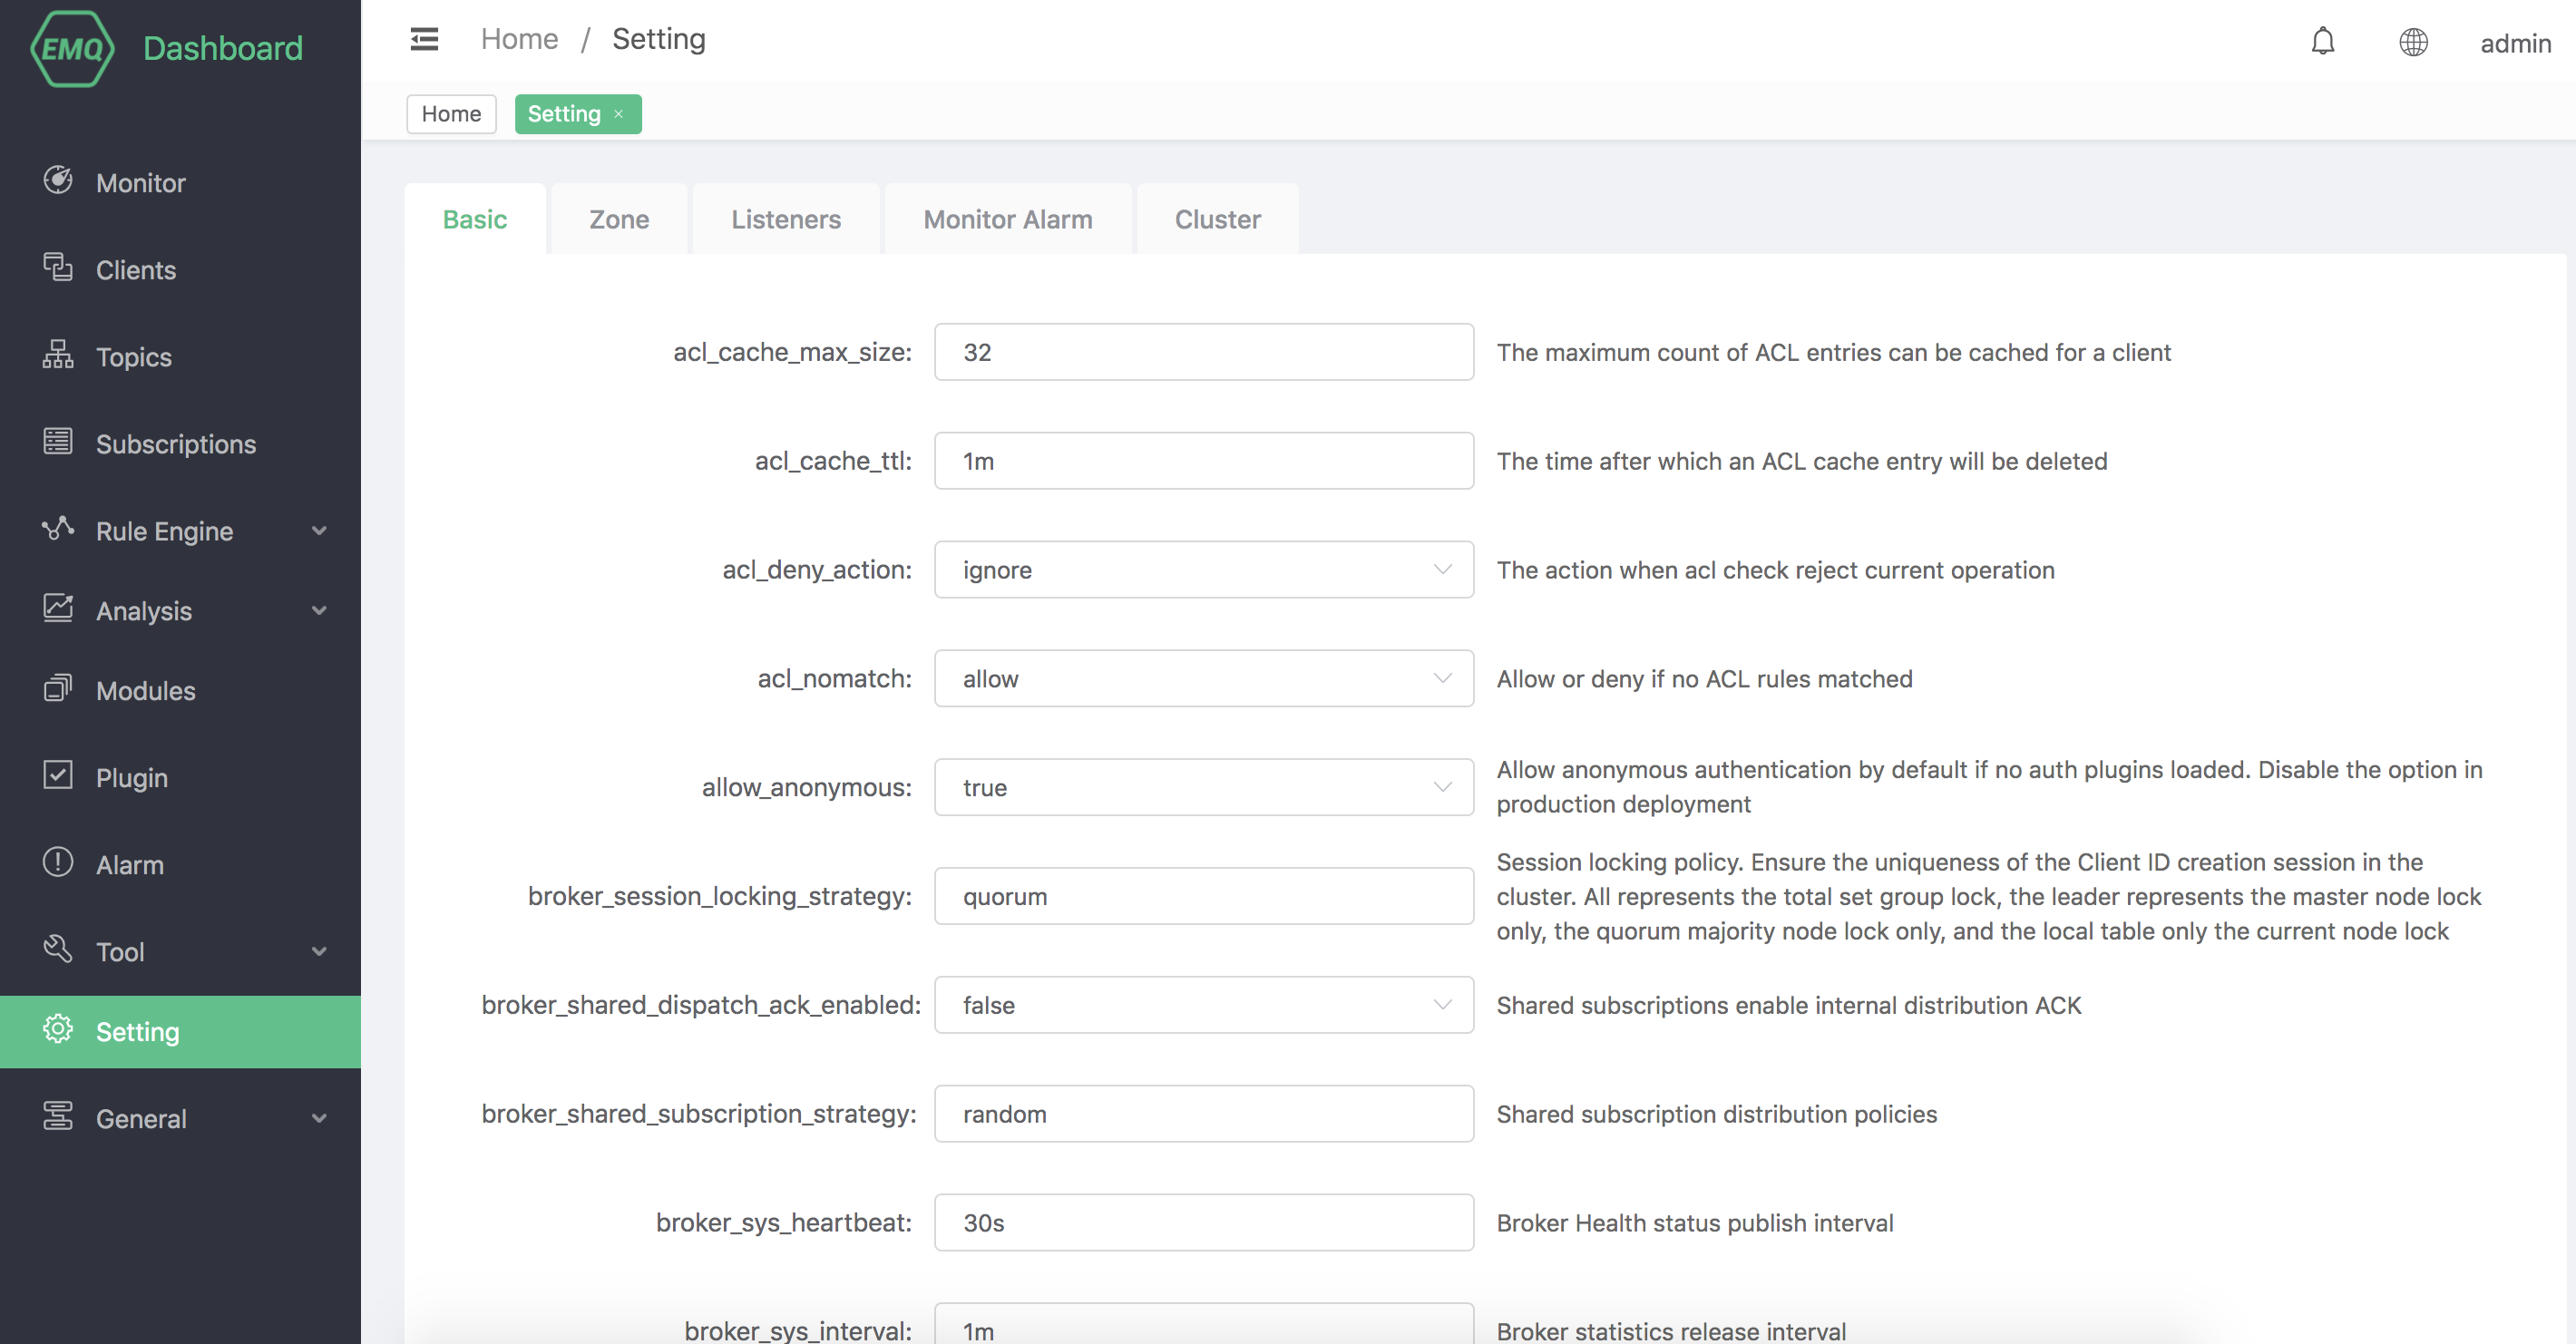Click the EMQ logo icon
This screenshot has height=1344, width=2576.
(x=72, y=48)
